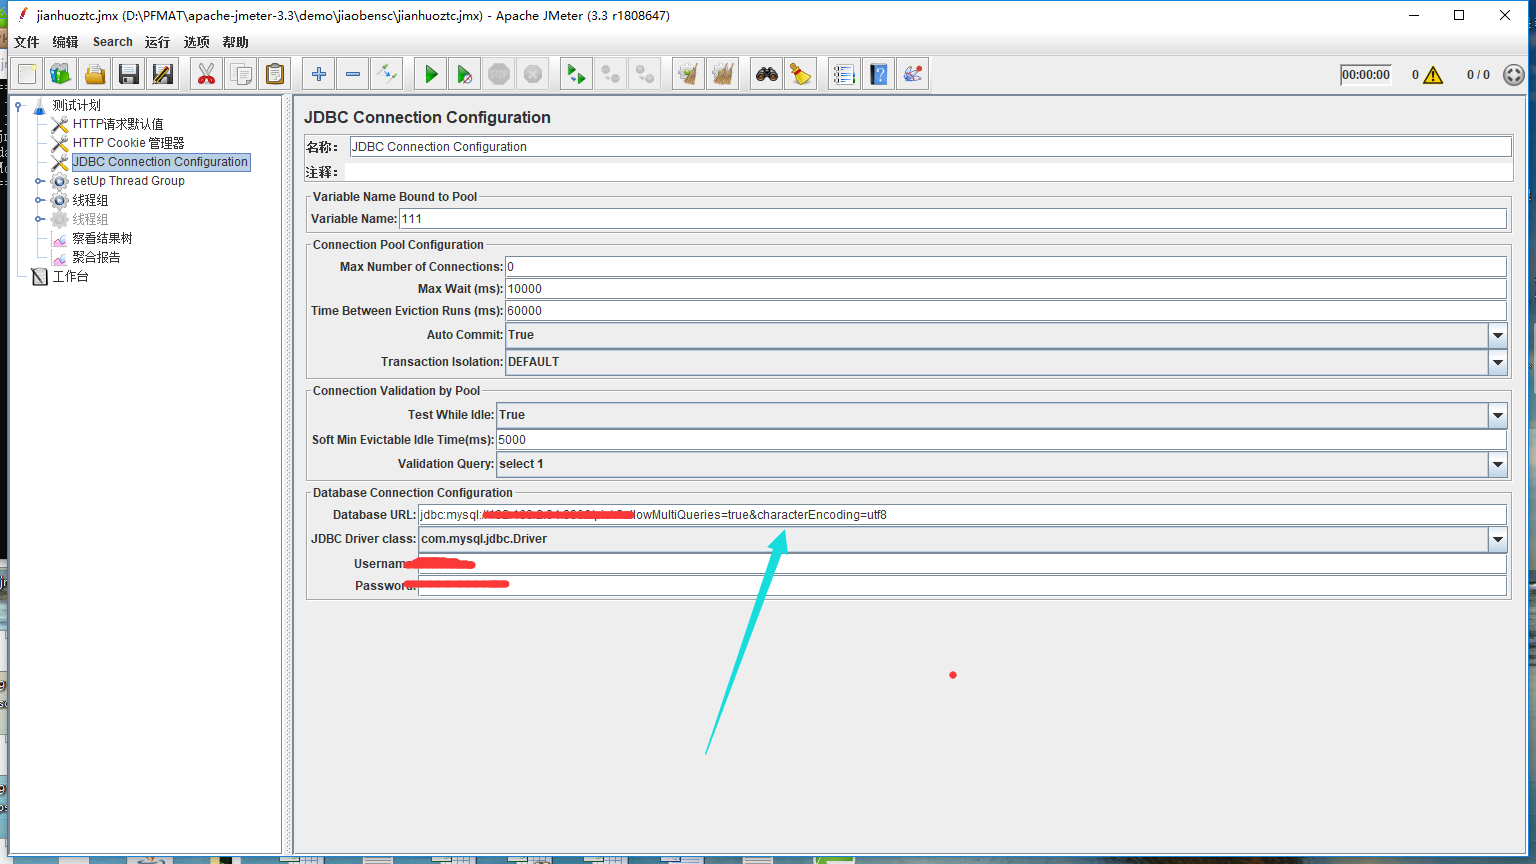Select HTTP Cookie 管理器 in the tree
This screenshot has width=1536, height=864.
[128, 143]
